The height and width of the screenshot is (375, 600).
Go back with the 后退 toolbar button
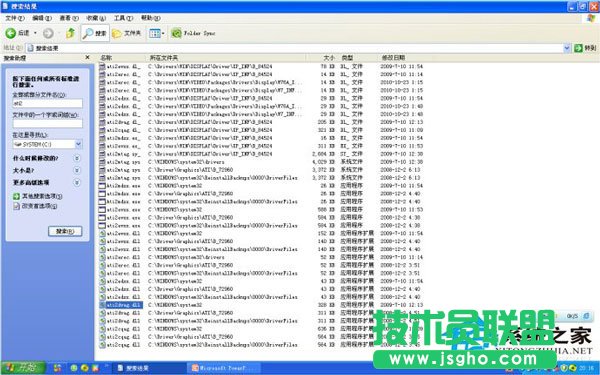tap(18, 33)
